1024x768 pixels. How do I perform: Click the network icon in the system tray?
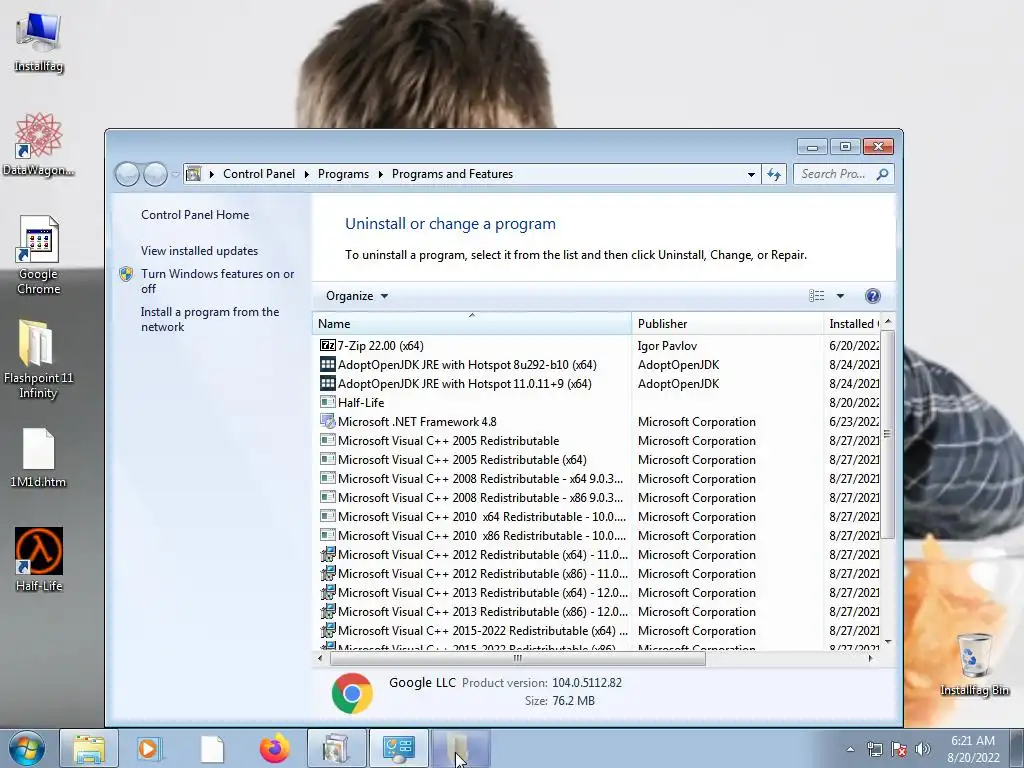874,749
